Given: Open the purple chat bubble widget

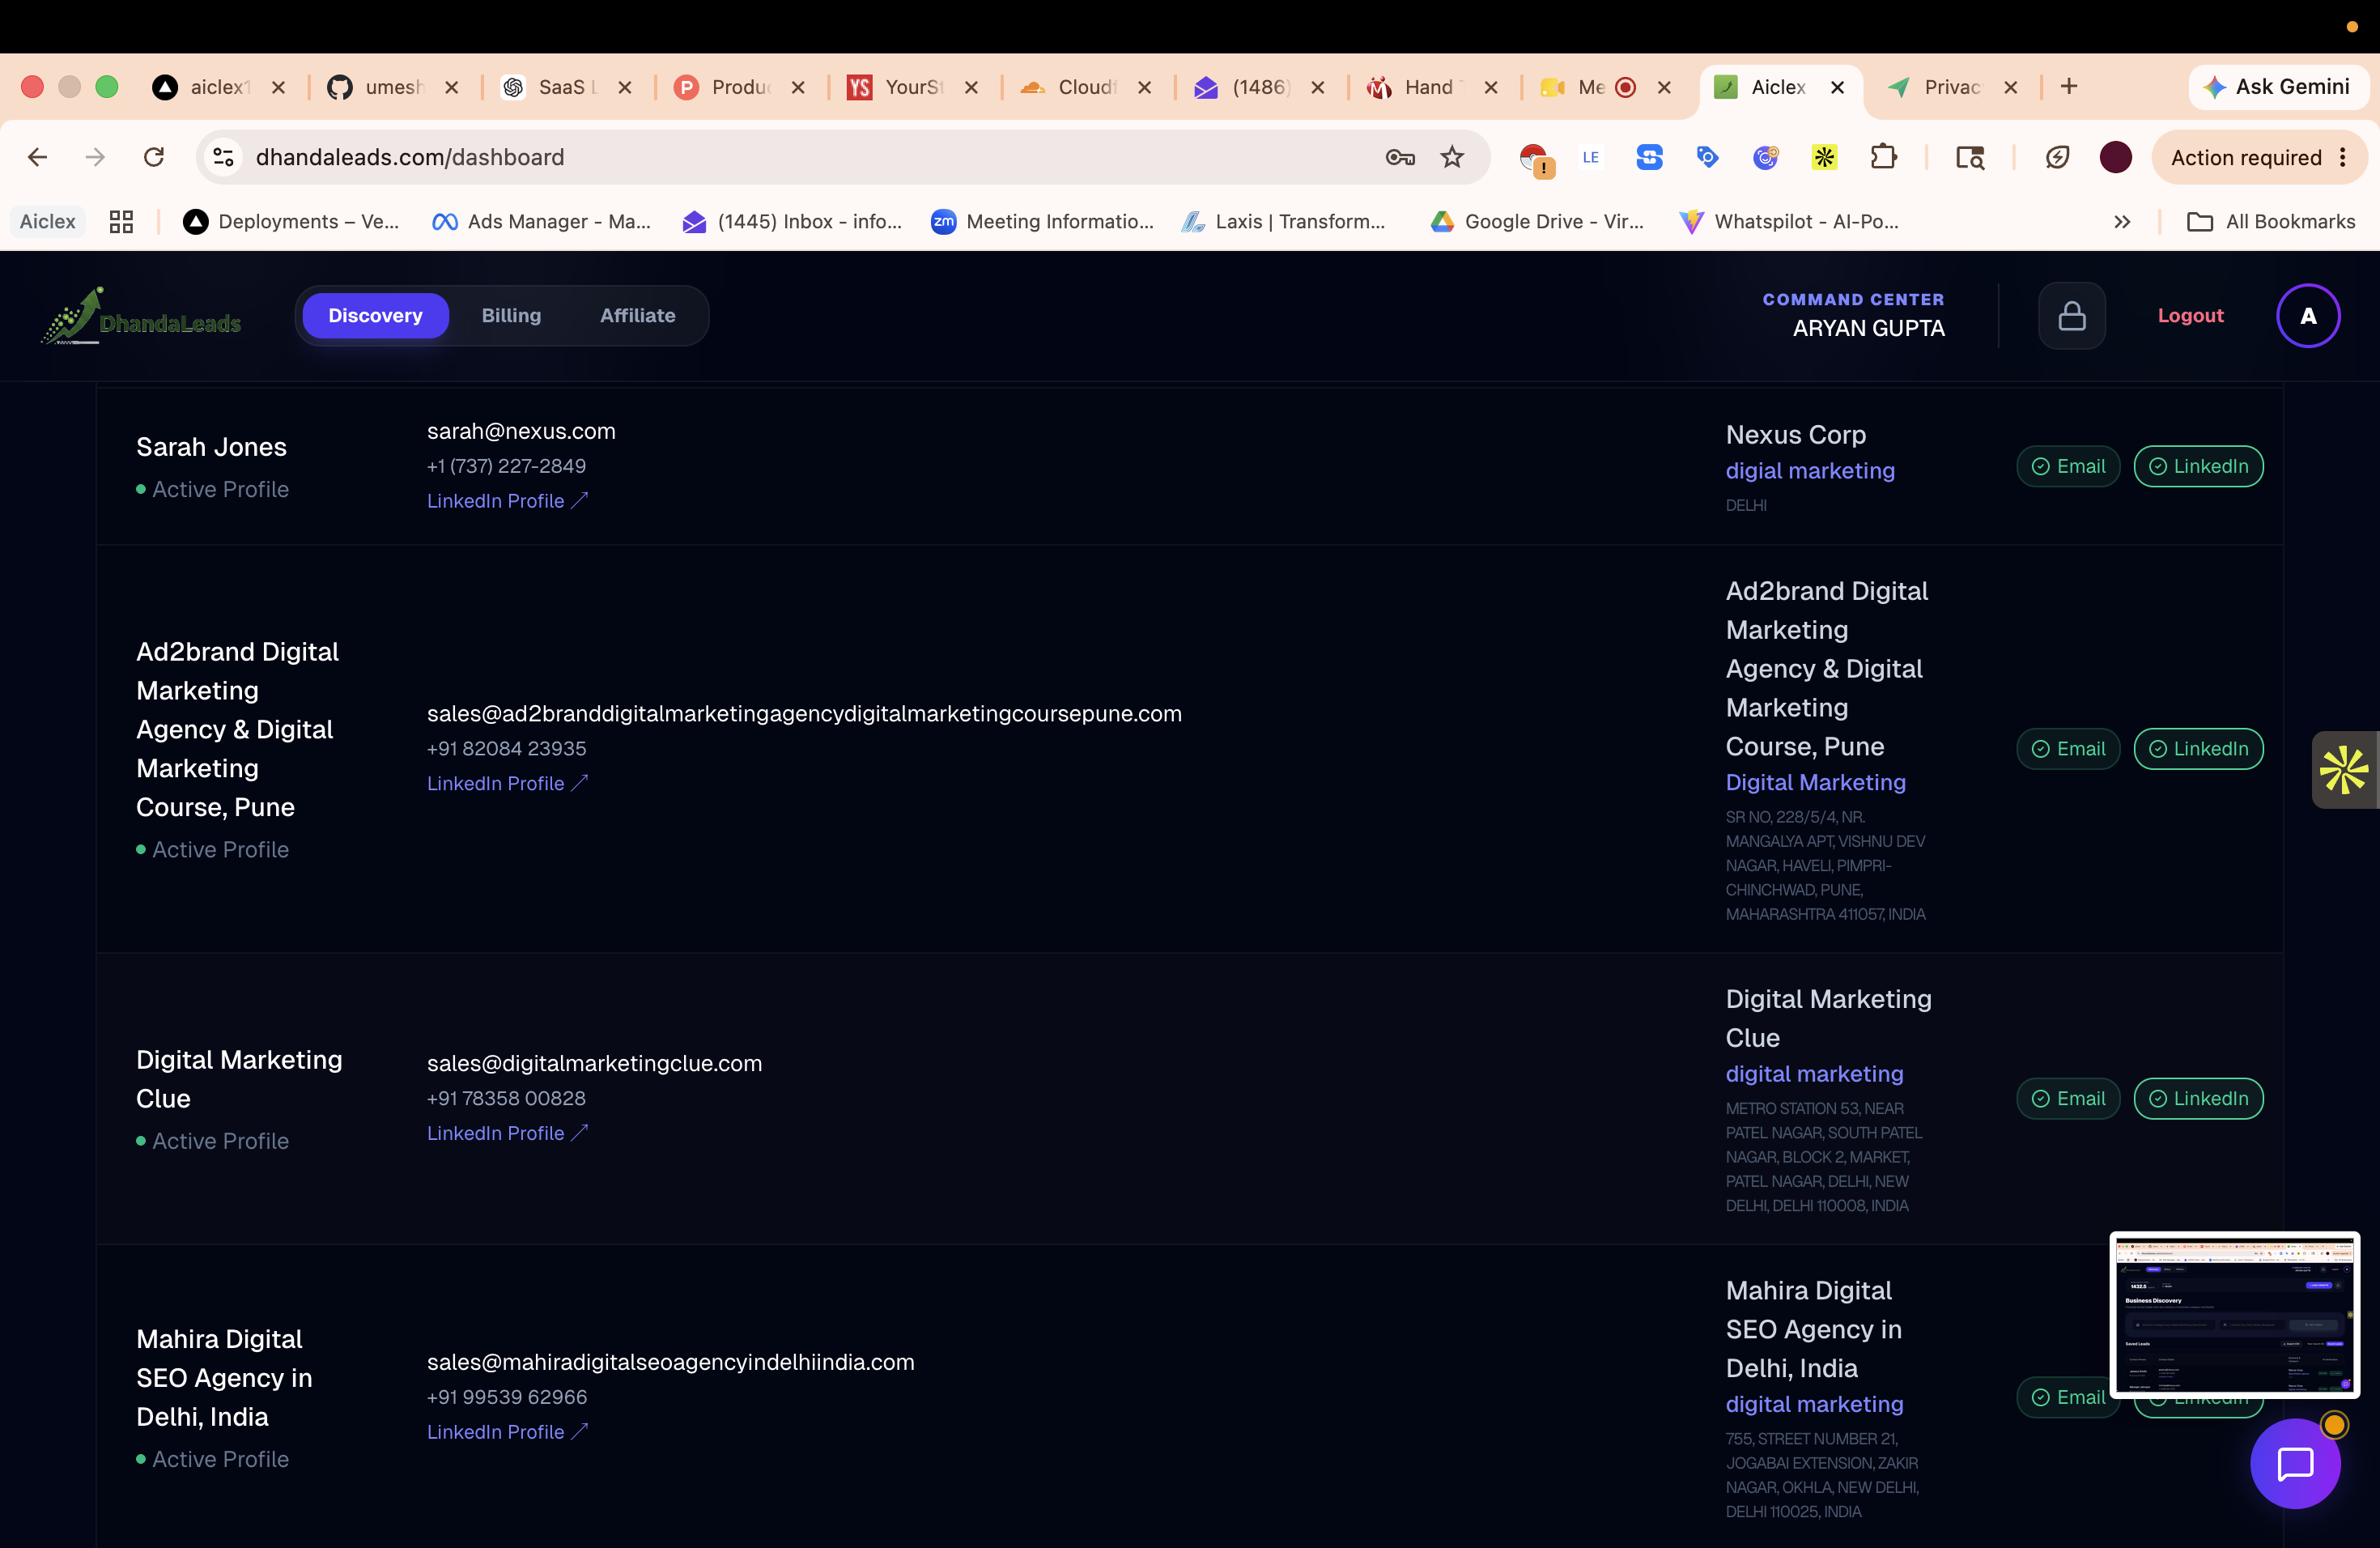Looking at the screenshot, I should pyautogui.click(x=2295, y=1463).
